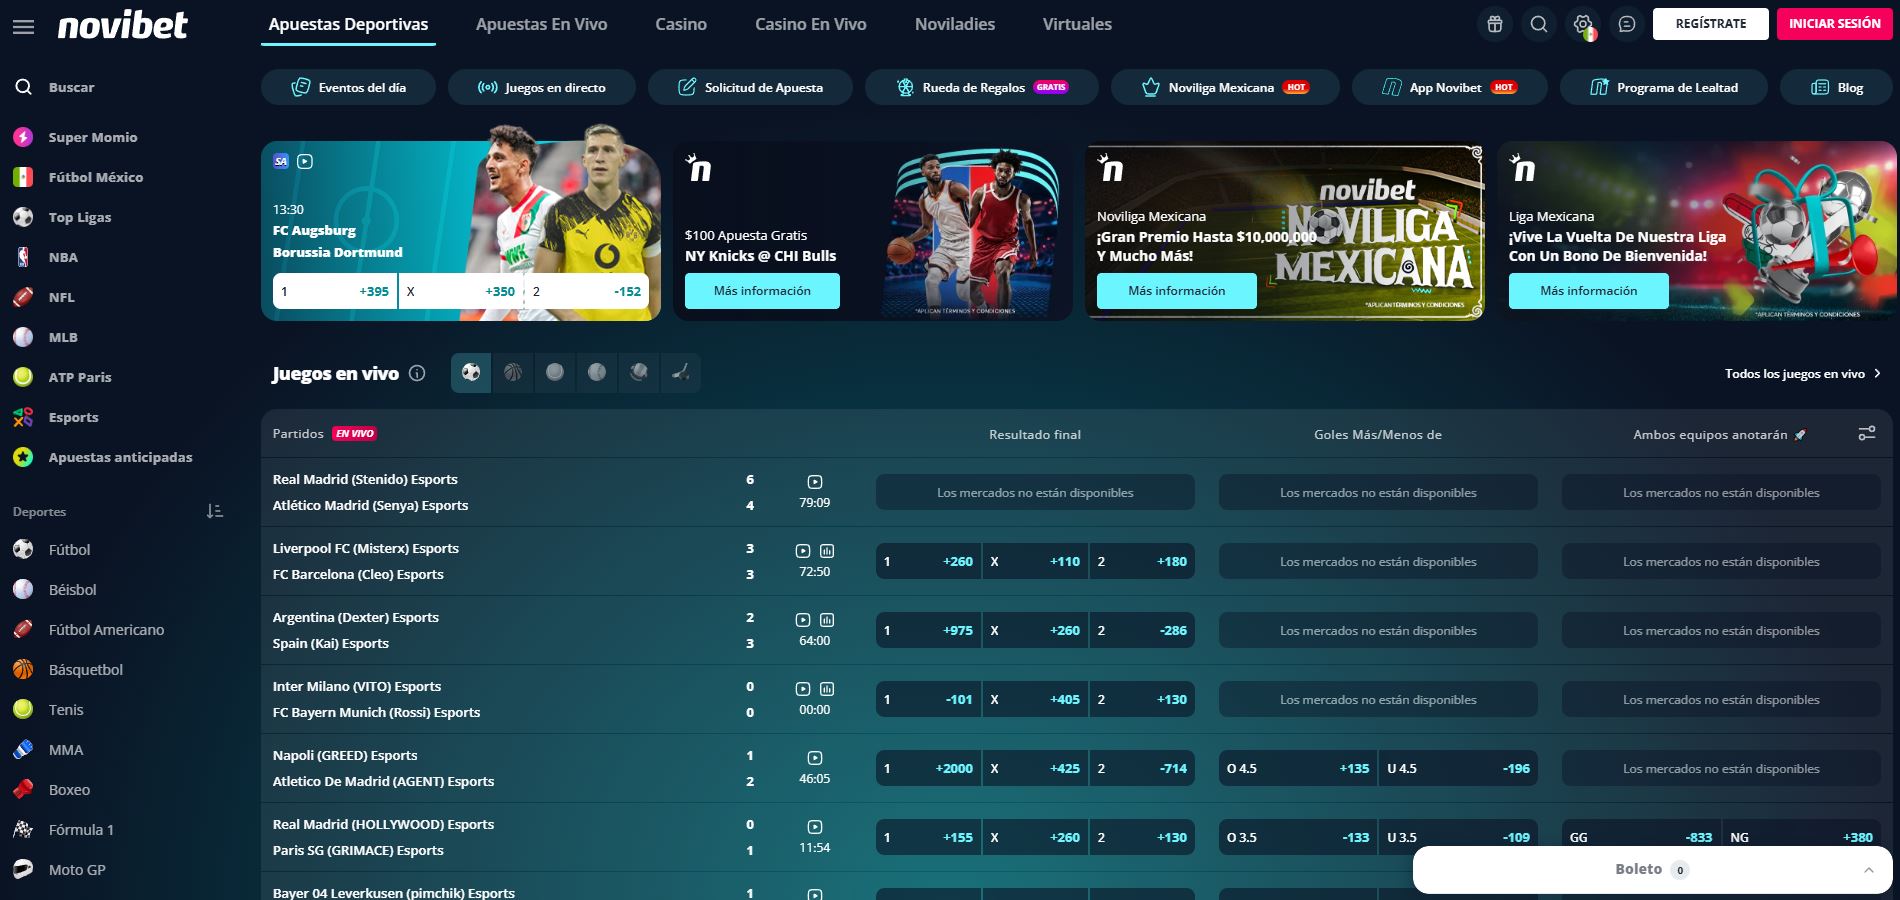Open the Juegos en vivo info icon

[417, 373]
